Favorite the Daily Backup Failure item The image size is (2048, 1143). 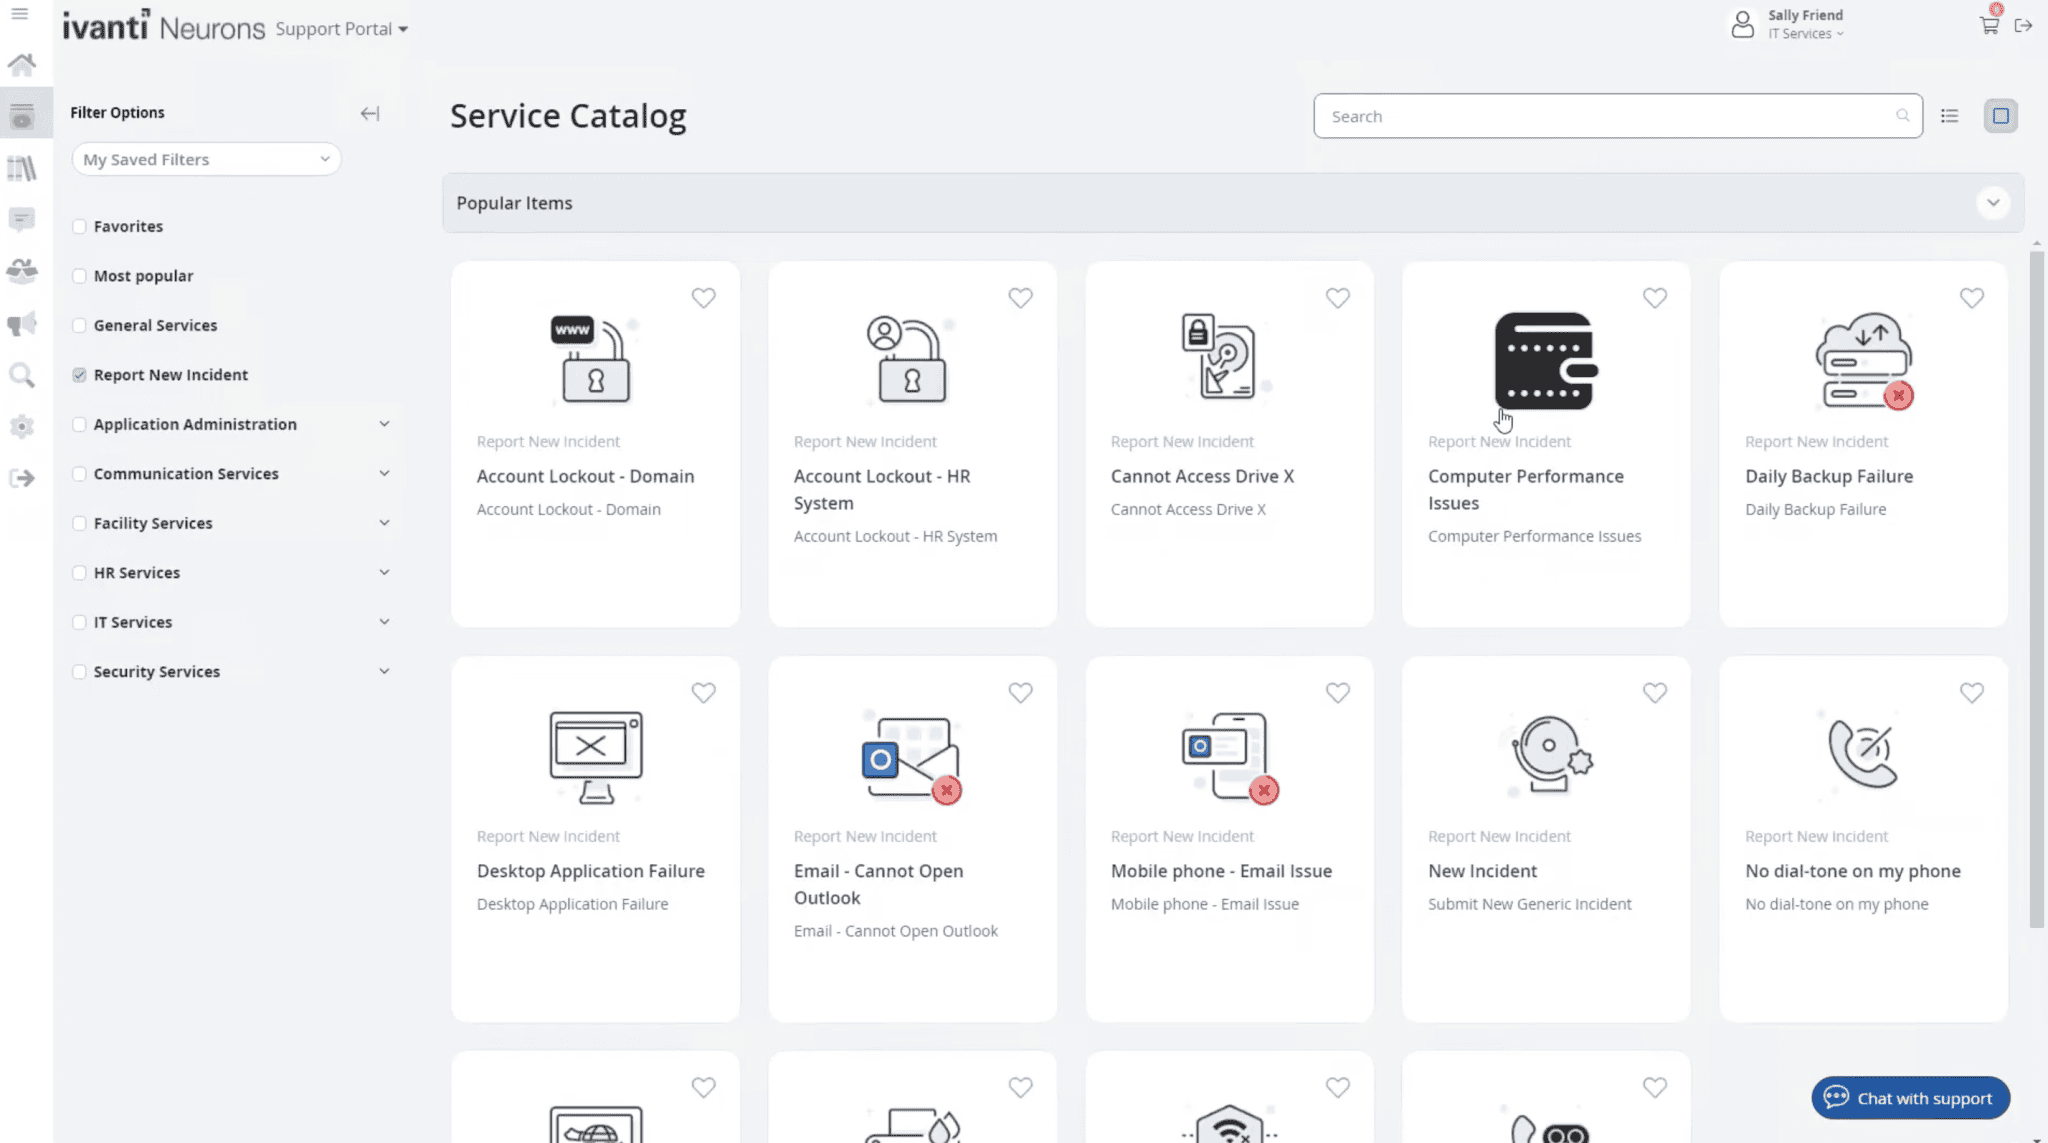coord(1971,297)
